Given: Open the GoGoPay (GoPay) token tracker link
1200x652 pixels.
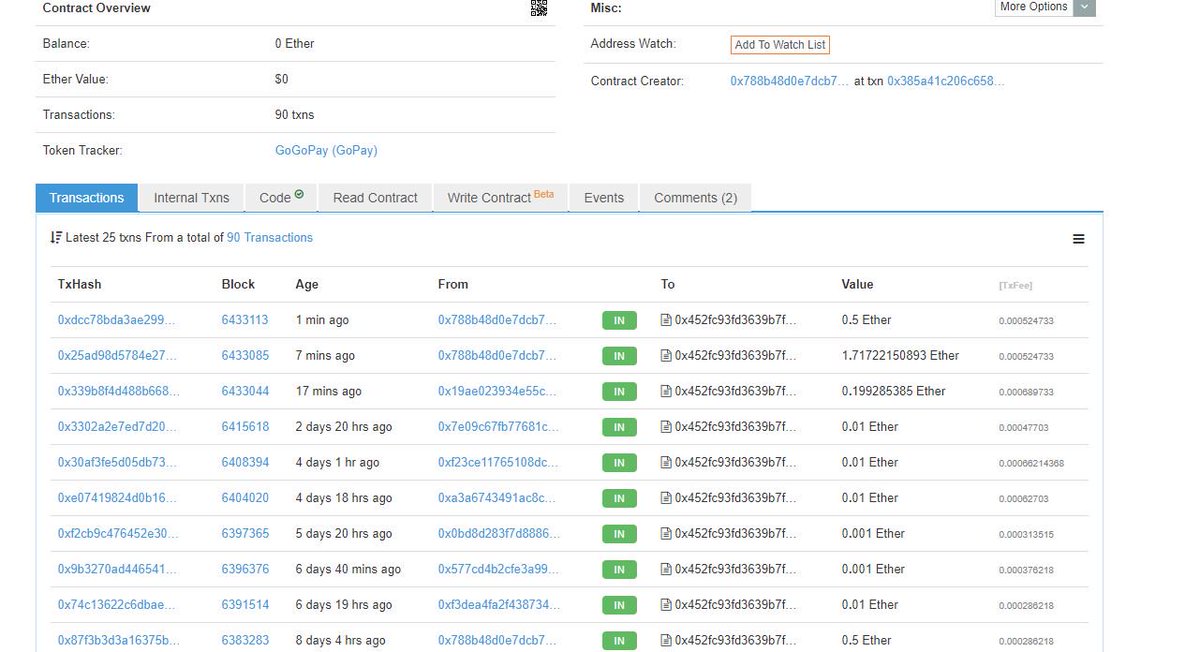Looking at the screenshot, I should tap(326, 151).
